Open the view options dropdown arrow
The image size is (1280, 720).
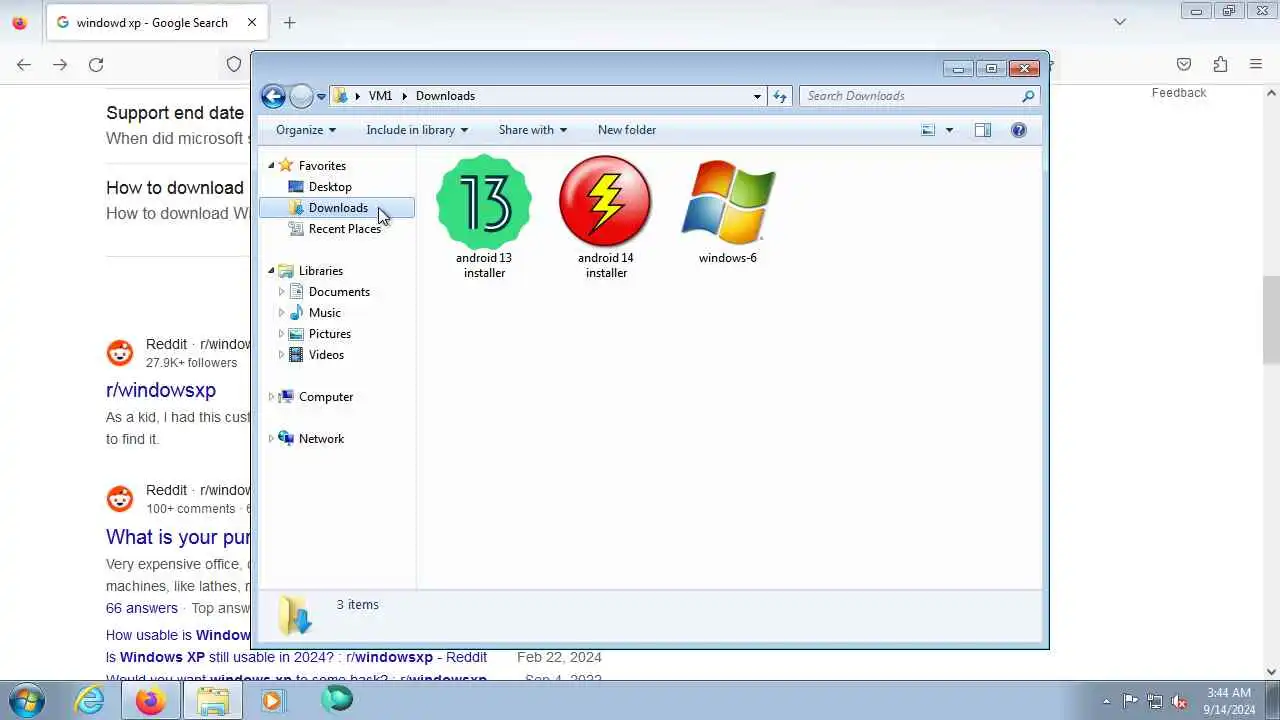click(949, 130)
